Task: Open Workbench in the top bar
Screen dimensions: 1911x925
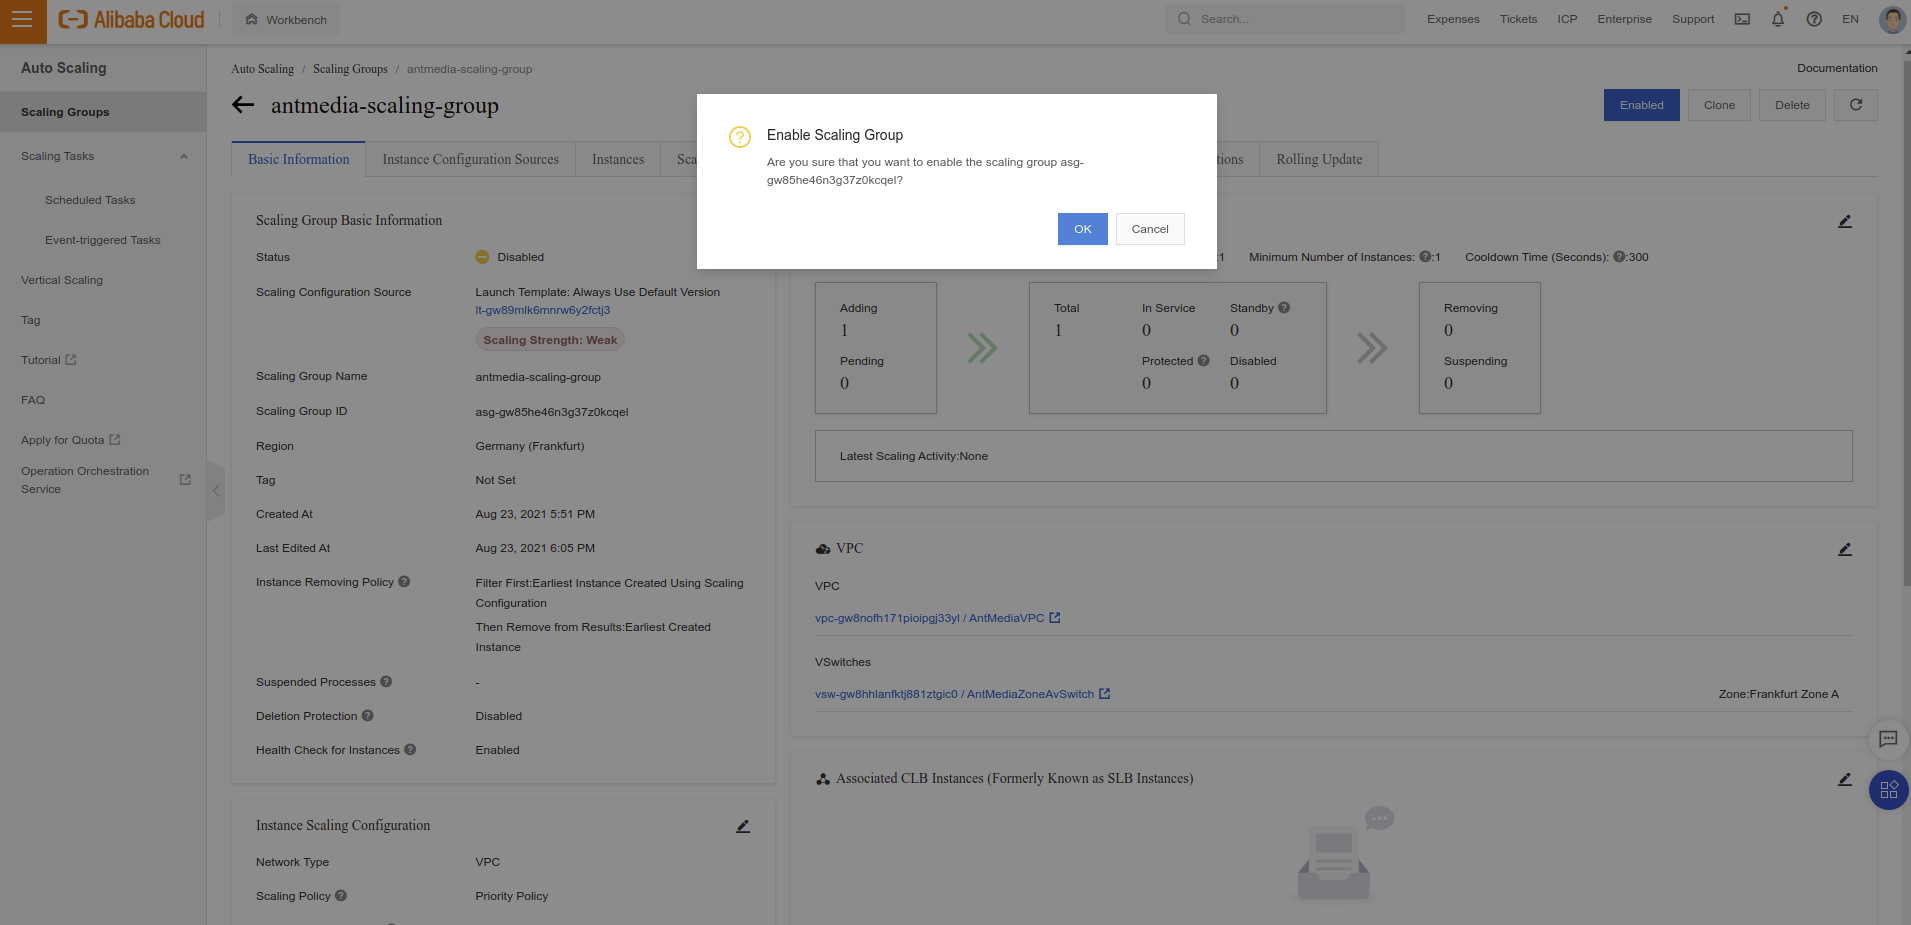Action: tap(286, 19)
